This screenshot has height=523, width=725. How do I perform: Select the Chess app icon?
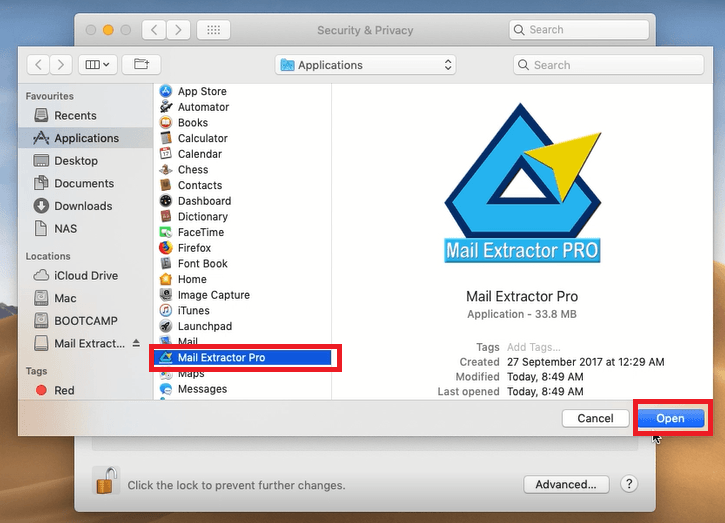tap(166, 170)
